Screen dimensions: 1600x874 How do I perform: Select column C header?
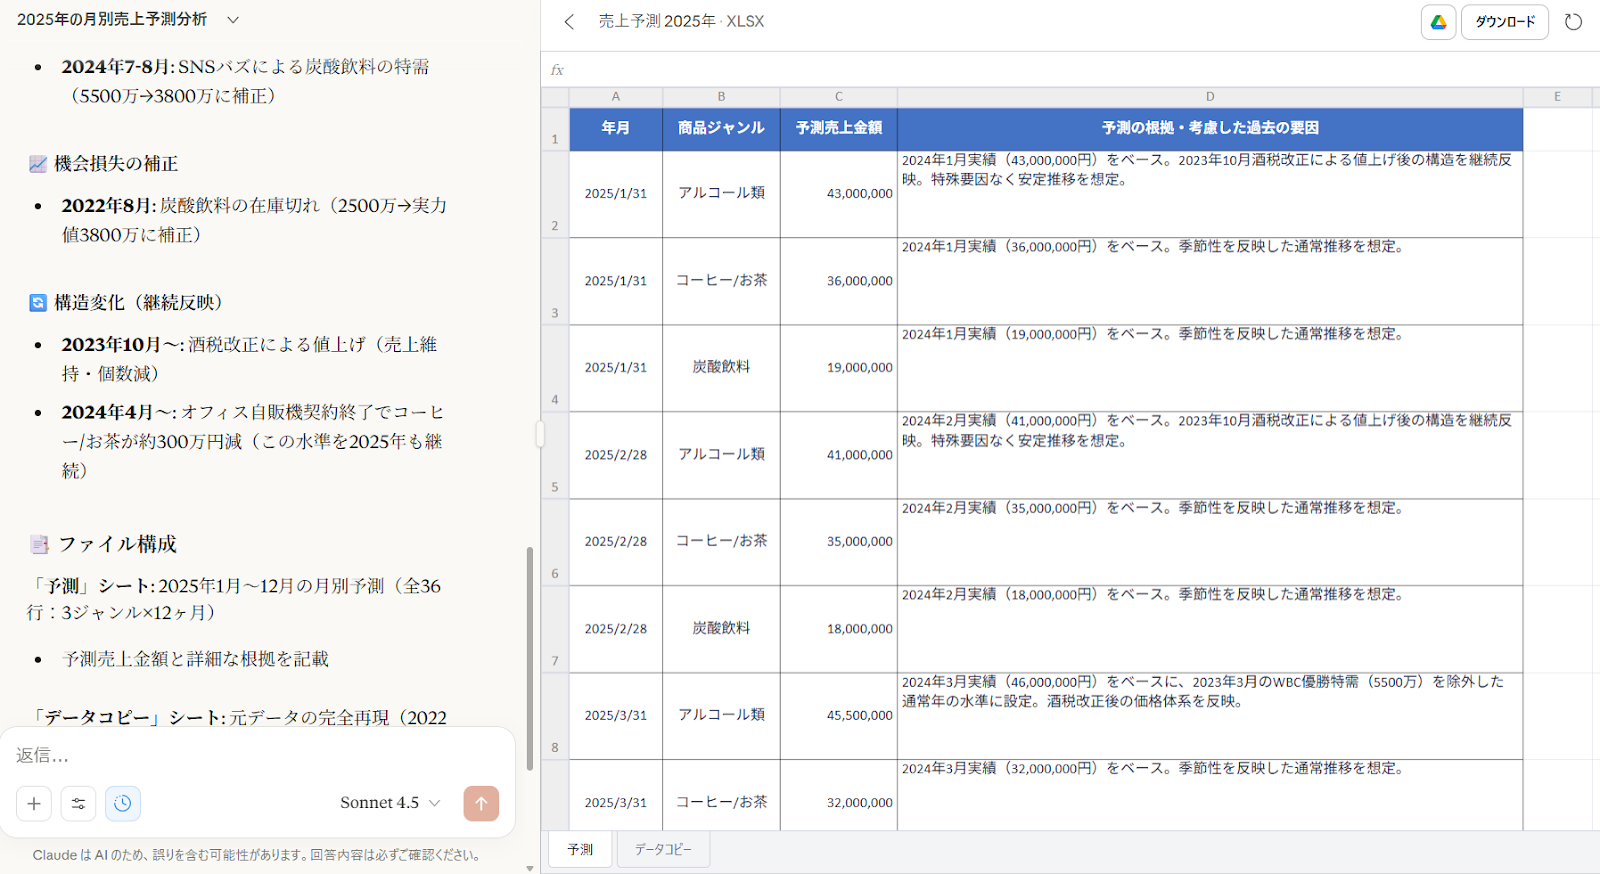pyautogui.click(x=838, y=97)
